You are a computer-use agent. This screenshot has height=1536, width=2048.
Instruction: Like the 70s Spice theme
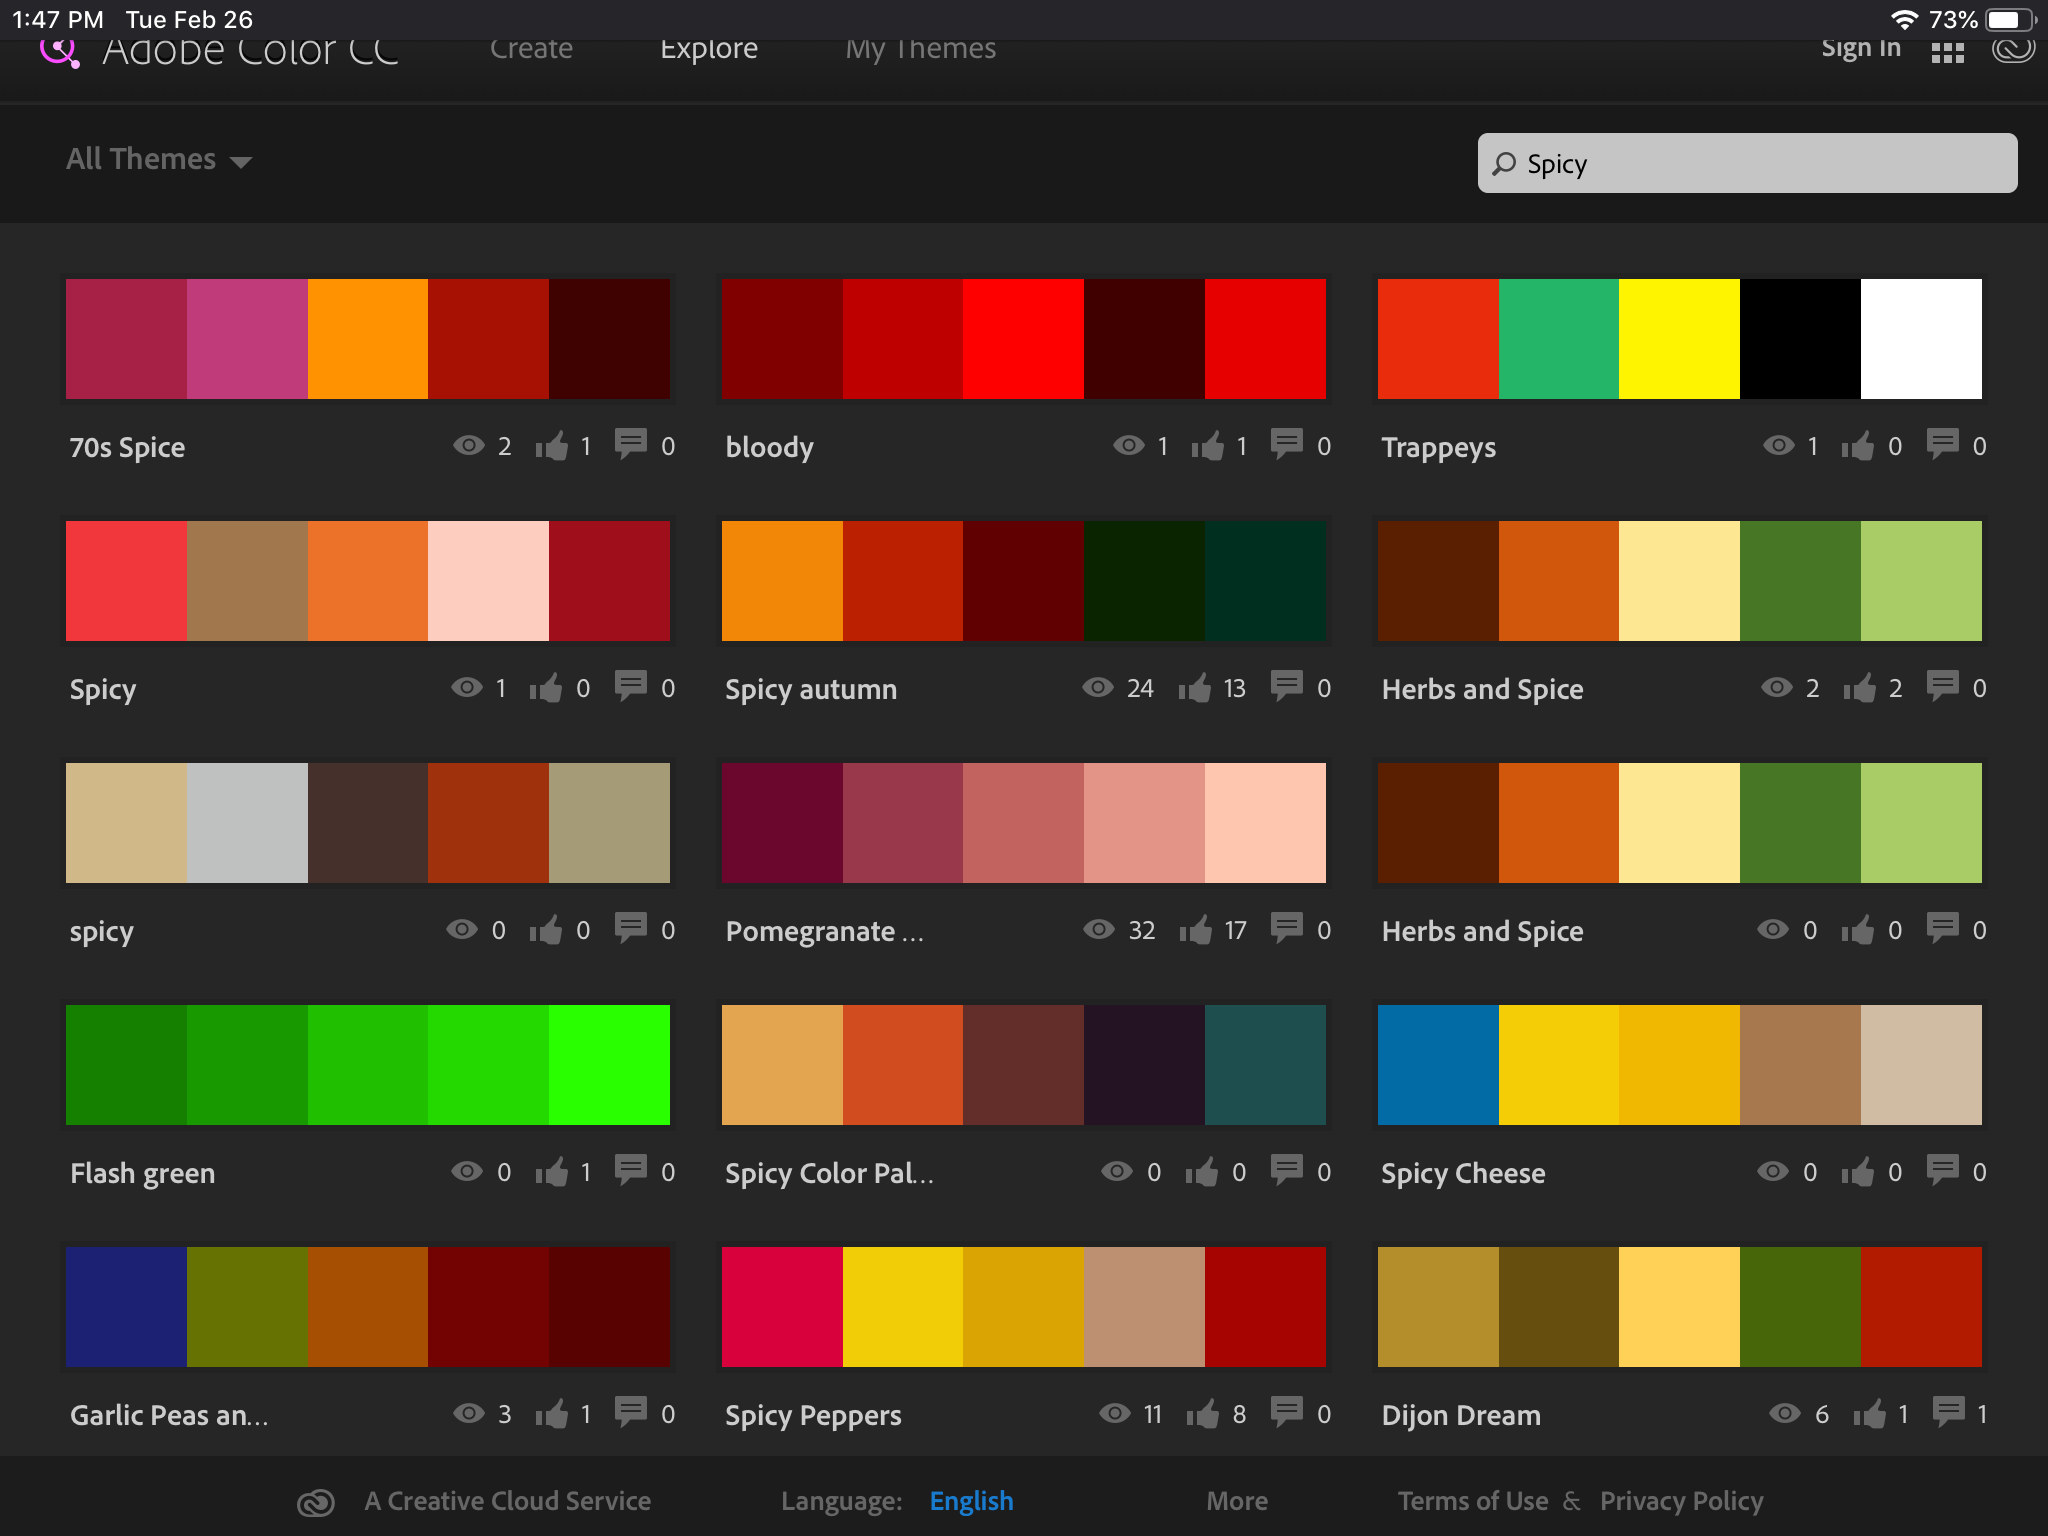pos(551,446)
